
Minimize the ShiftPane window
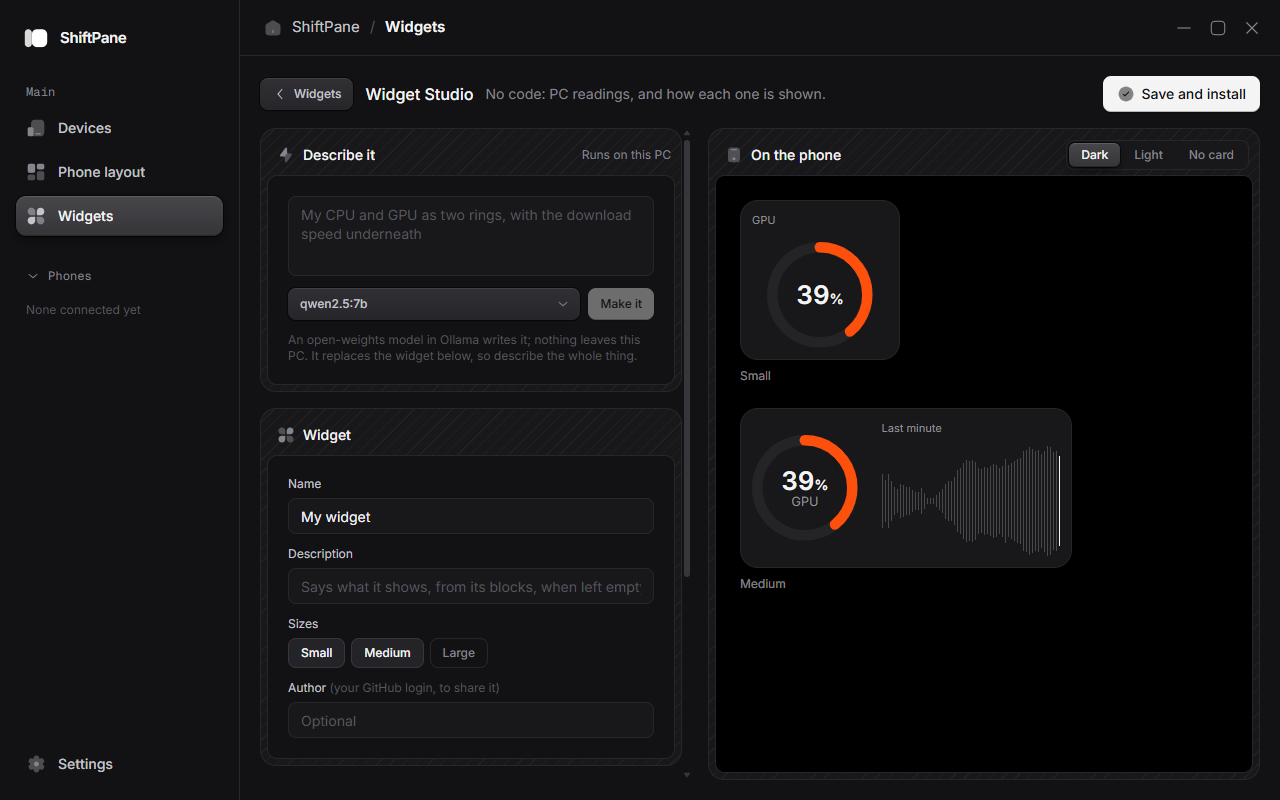click(1184, 28)
